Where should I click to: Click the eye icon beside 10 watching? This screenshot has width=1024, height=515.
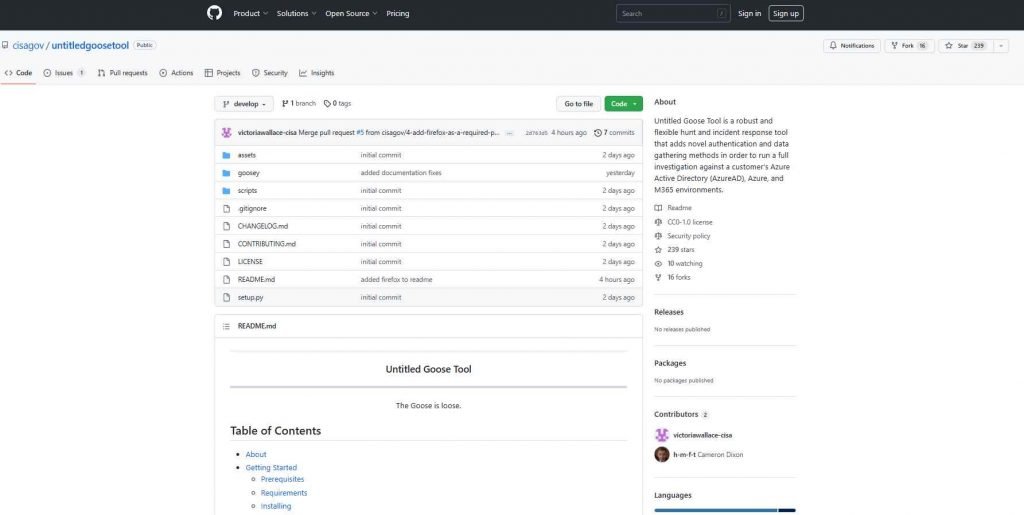coord(658,264)
